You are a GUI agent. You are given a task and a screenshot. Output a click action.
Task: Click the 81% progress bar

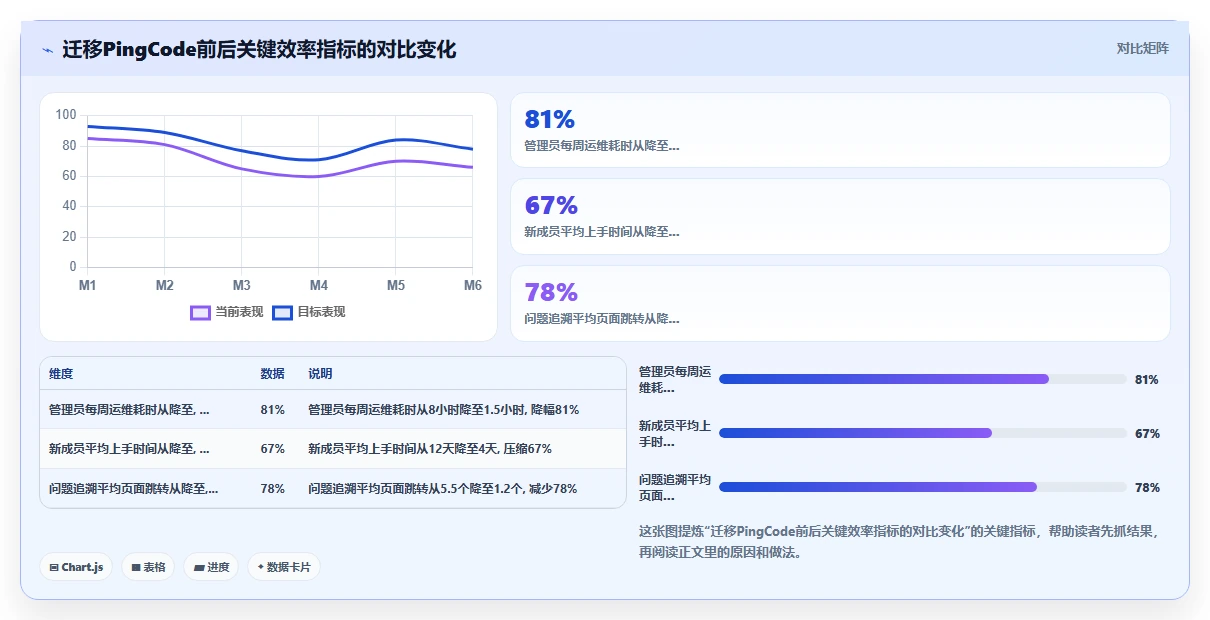click(x=923, y=379)
